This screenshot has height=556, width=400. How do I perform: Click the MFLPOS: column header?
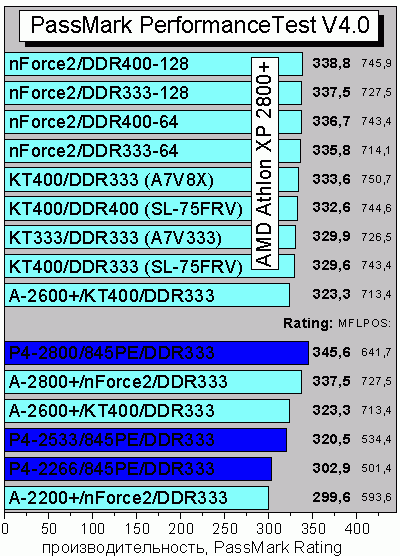coord(364,323)
